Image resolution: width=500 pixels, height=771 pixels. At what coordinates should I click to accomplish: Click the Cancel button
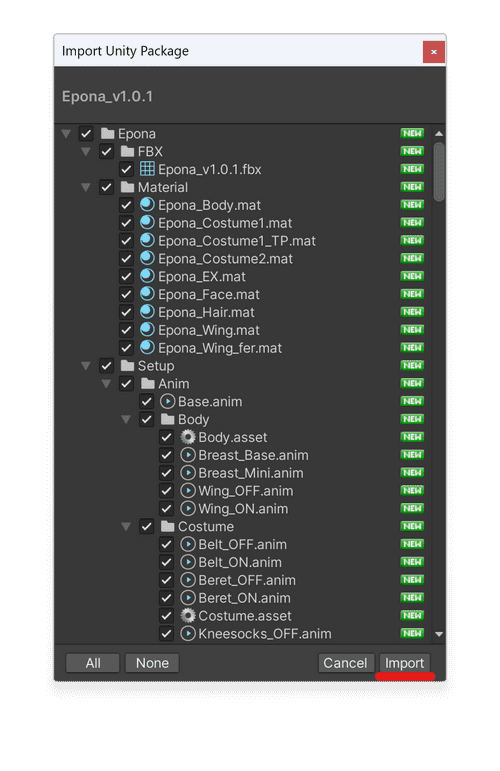coord(345,663)
